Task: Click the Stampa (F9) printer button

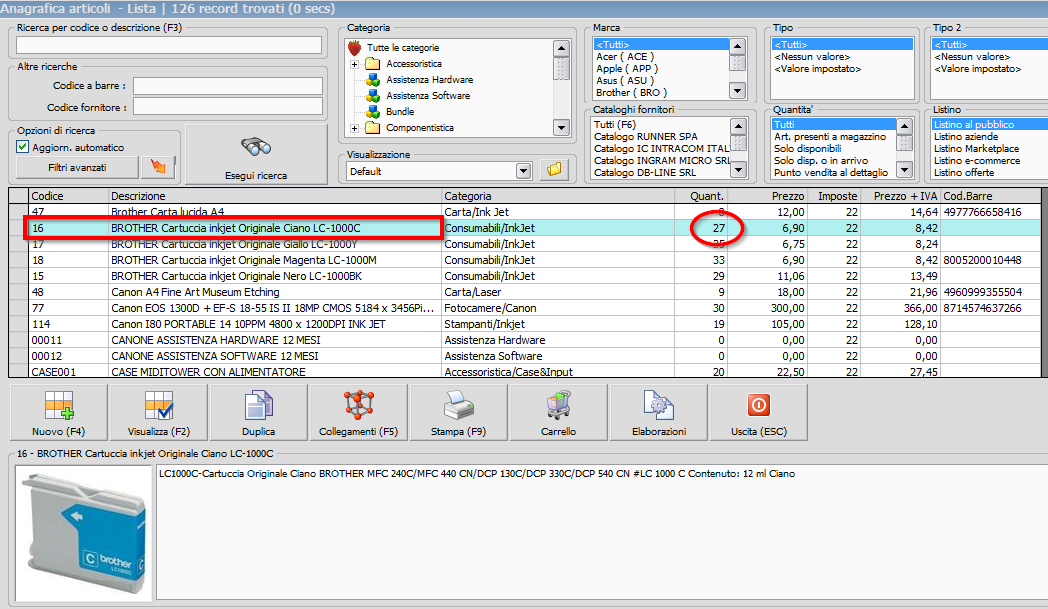Action: (458, 412)
